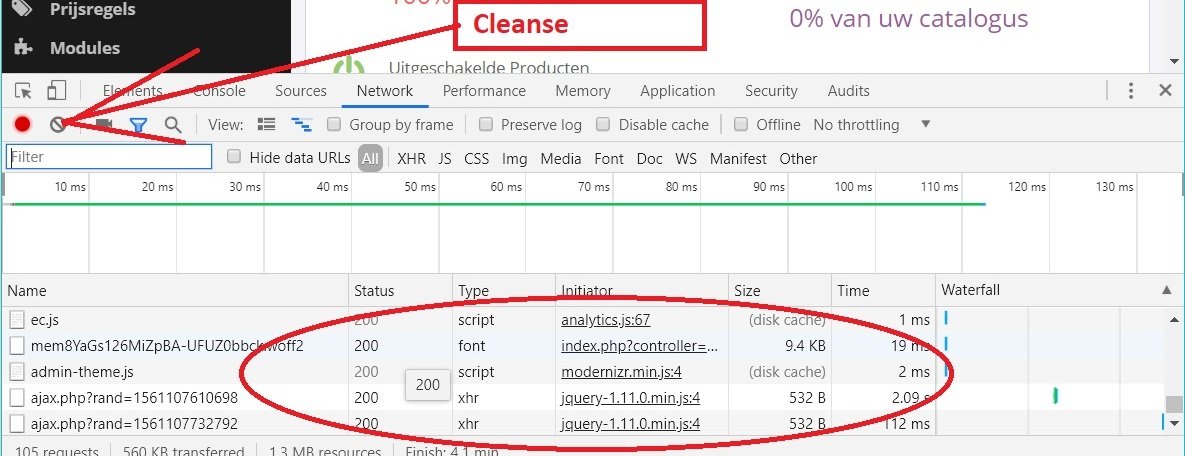This screenshot has width=1185, height=456.
Task: Enable the Preserve log checkbox
Action: coord(486,125)
